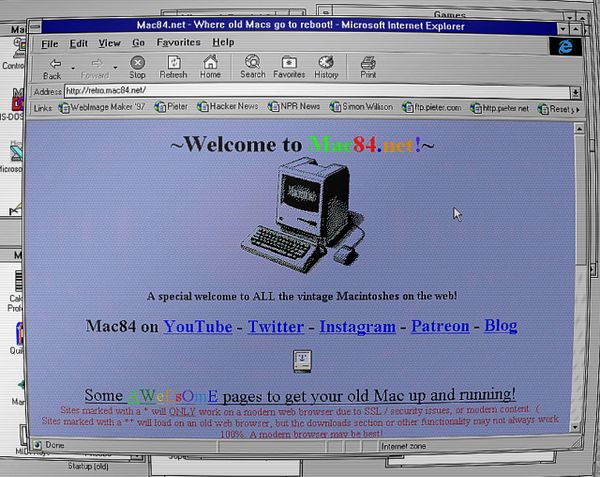The height and width of the screenshot is (477, 600).
Task: Open the Edit menu
Action: (79, 44)
